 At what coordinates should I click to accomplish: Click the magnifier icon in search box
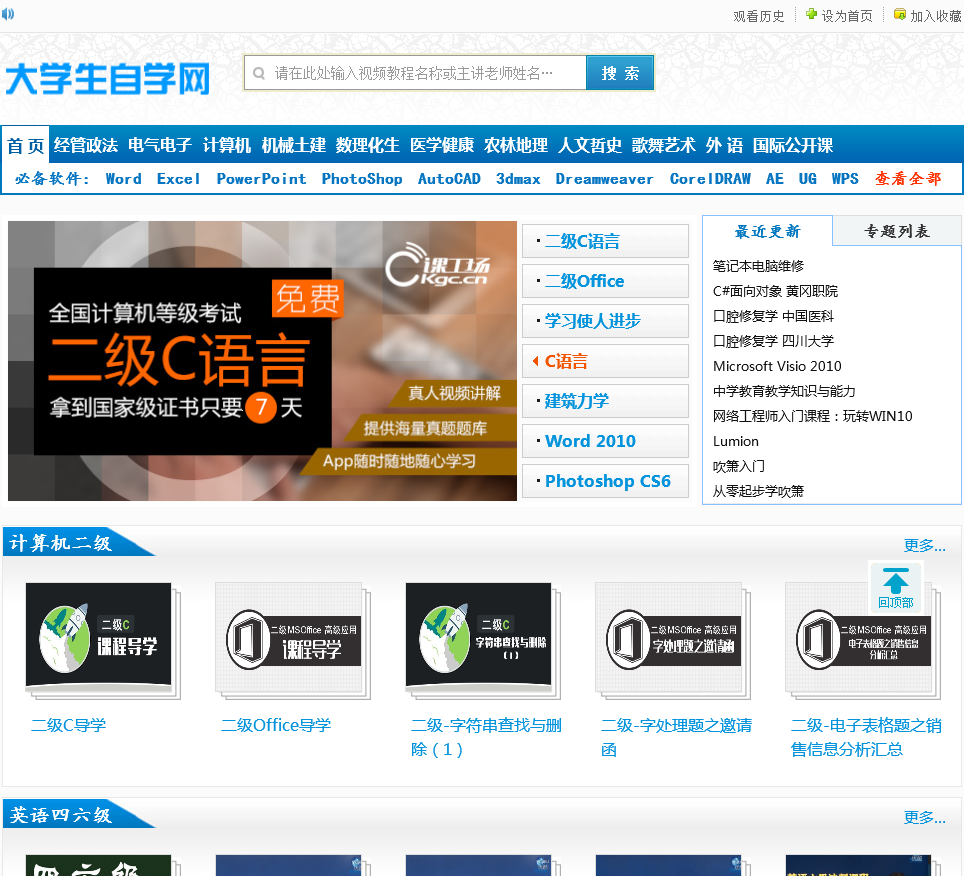pyautogui.click(x=259, y=74)
